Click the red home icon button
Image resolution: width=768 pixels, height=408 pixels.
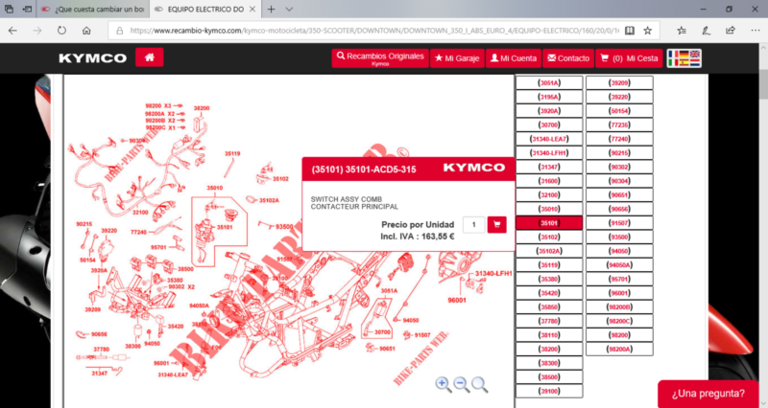click(149, 58)
